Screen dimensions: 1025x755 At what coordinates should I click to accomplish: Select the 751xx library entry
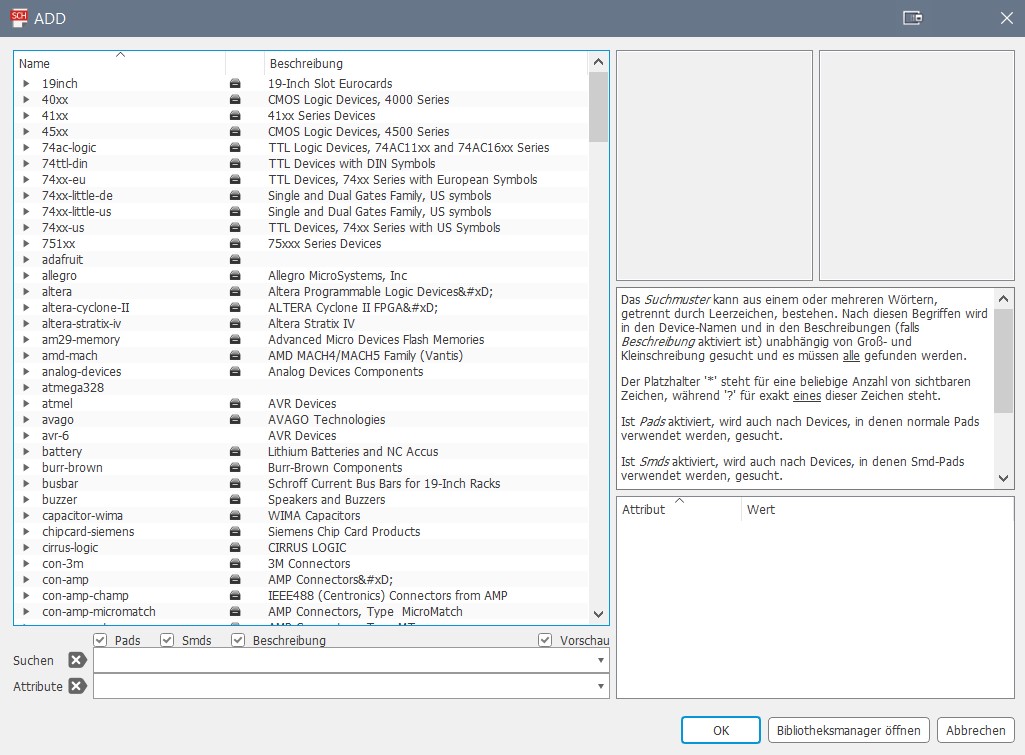click(58, 244)
